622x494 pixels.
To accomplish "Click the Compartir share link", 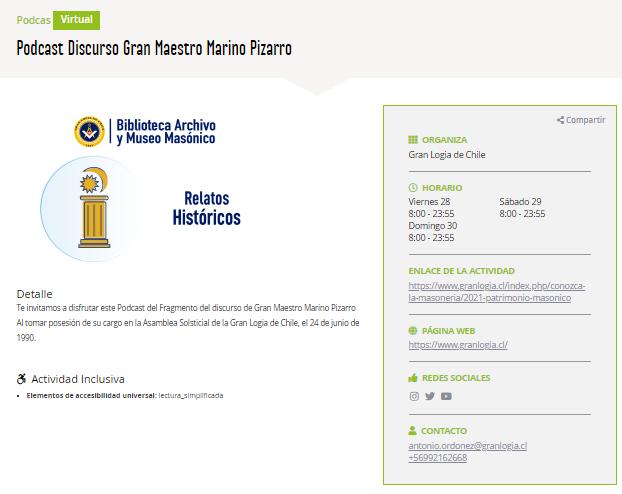I will click(581, 120).
